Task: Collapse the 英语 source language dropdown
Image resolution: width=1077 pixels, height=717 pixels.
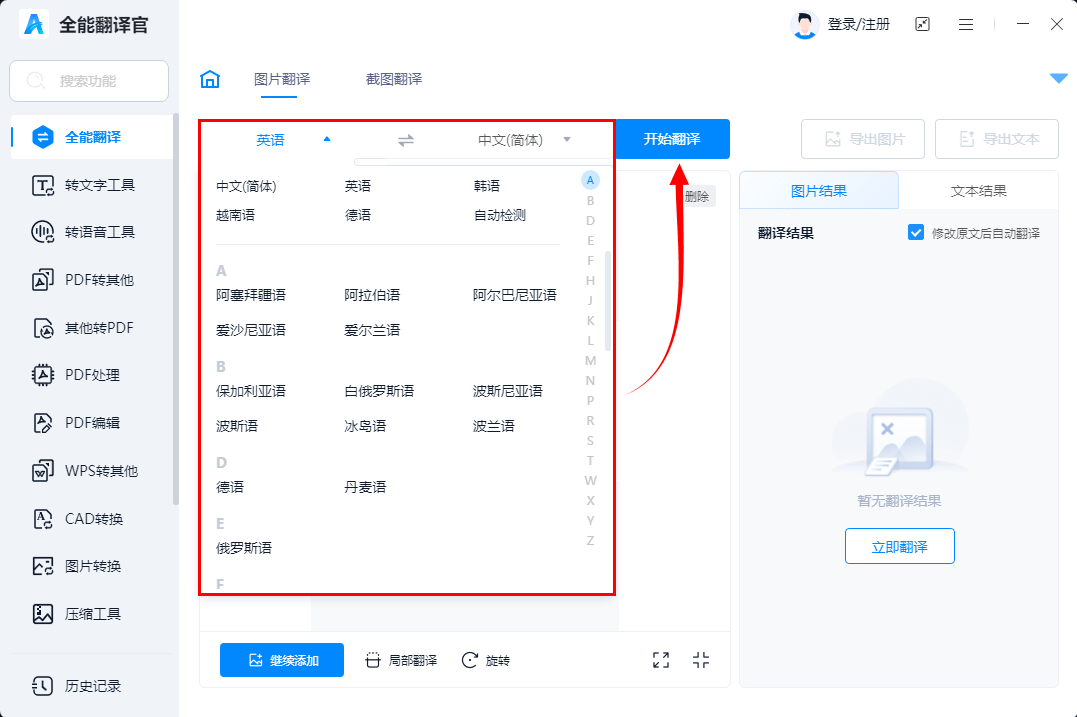Action: tap(326, 140)
